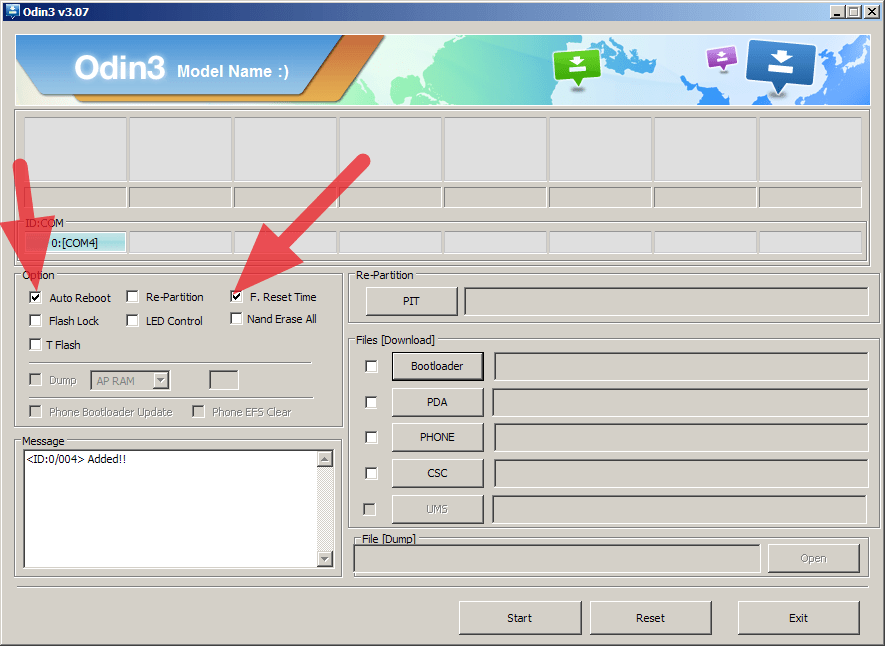Maximize the Odin3 window

click(853, 11)
